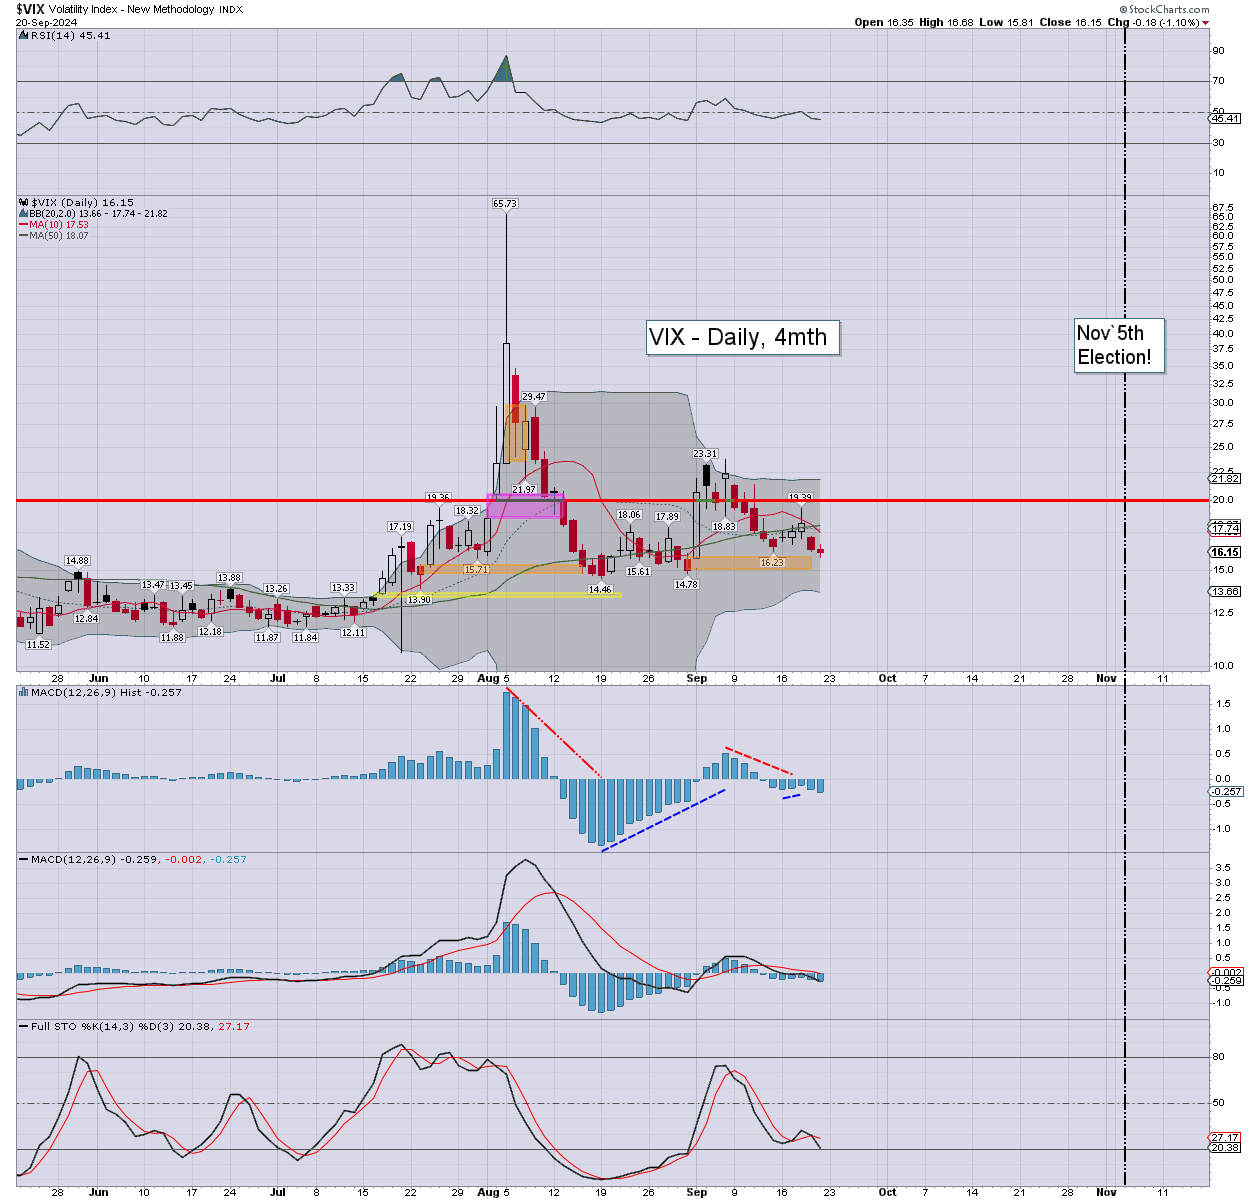The image size is (1250, 1200).
Task: Click the red down-arrow beside Chg value
Action: 1206,23
